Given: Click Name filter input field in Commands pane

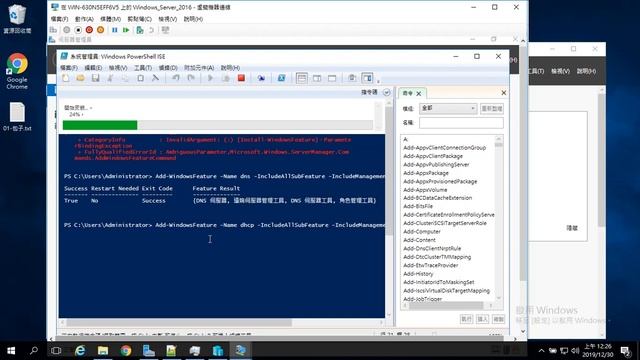Looking at the screenshot, I should [x=461, y=122].
